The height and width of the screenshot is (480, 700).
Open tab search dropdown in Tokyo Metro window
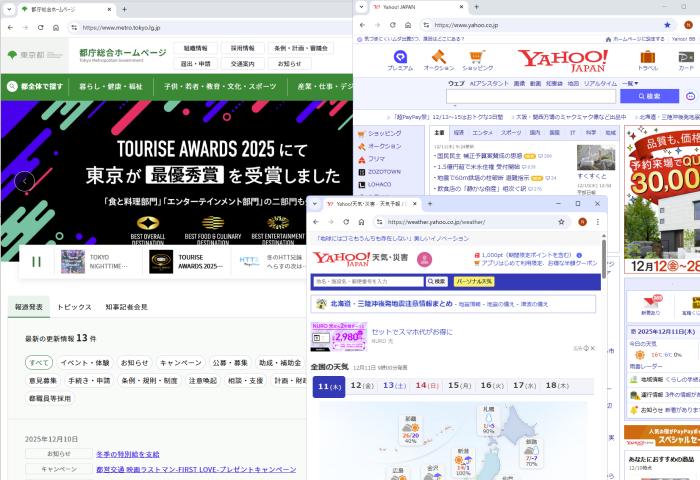(x=9, y=9)
